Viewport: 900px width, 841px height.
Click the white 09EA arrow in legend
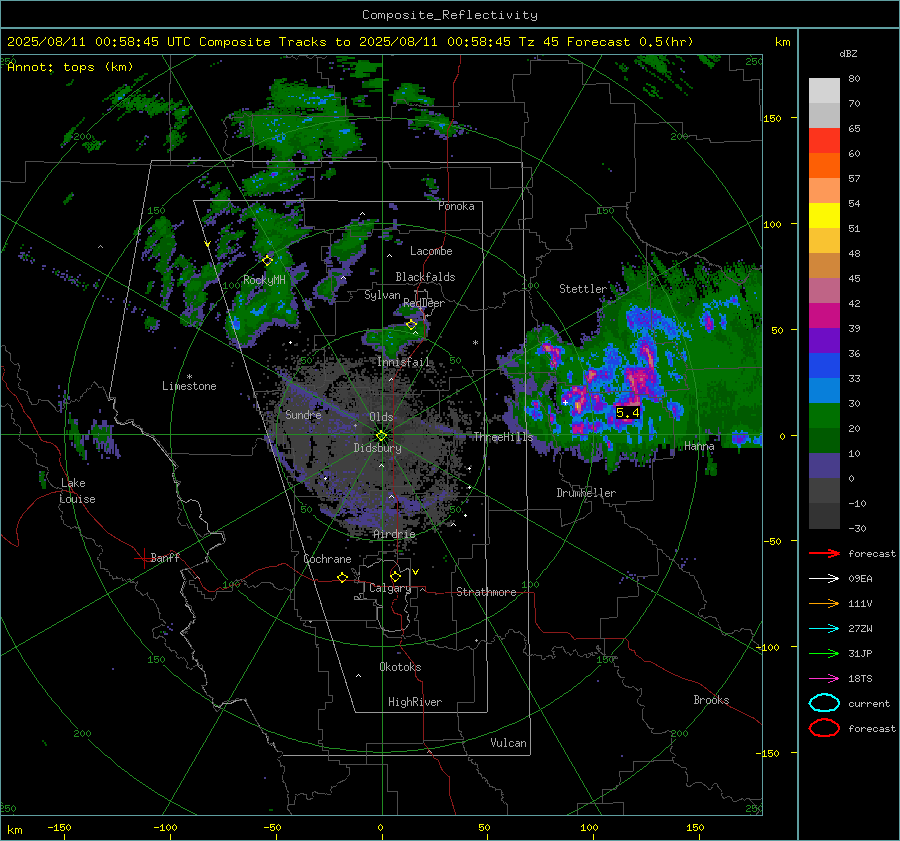click(x=824, y=579)
